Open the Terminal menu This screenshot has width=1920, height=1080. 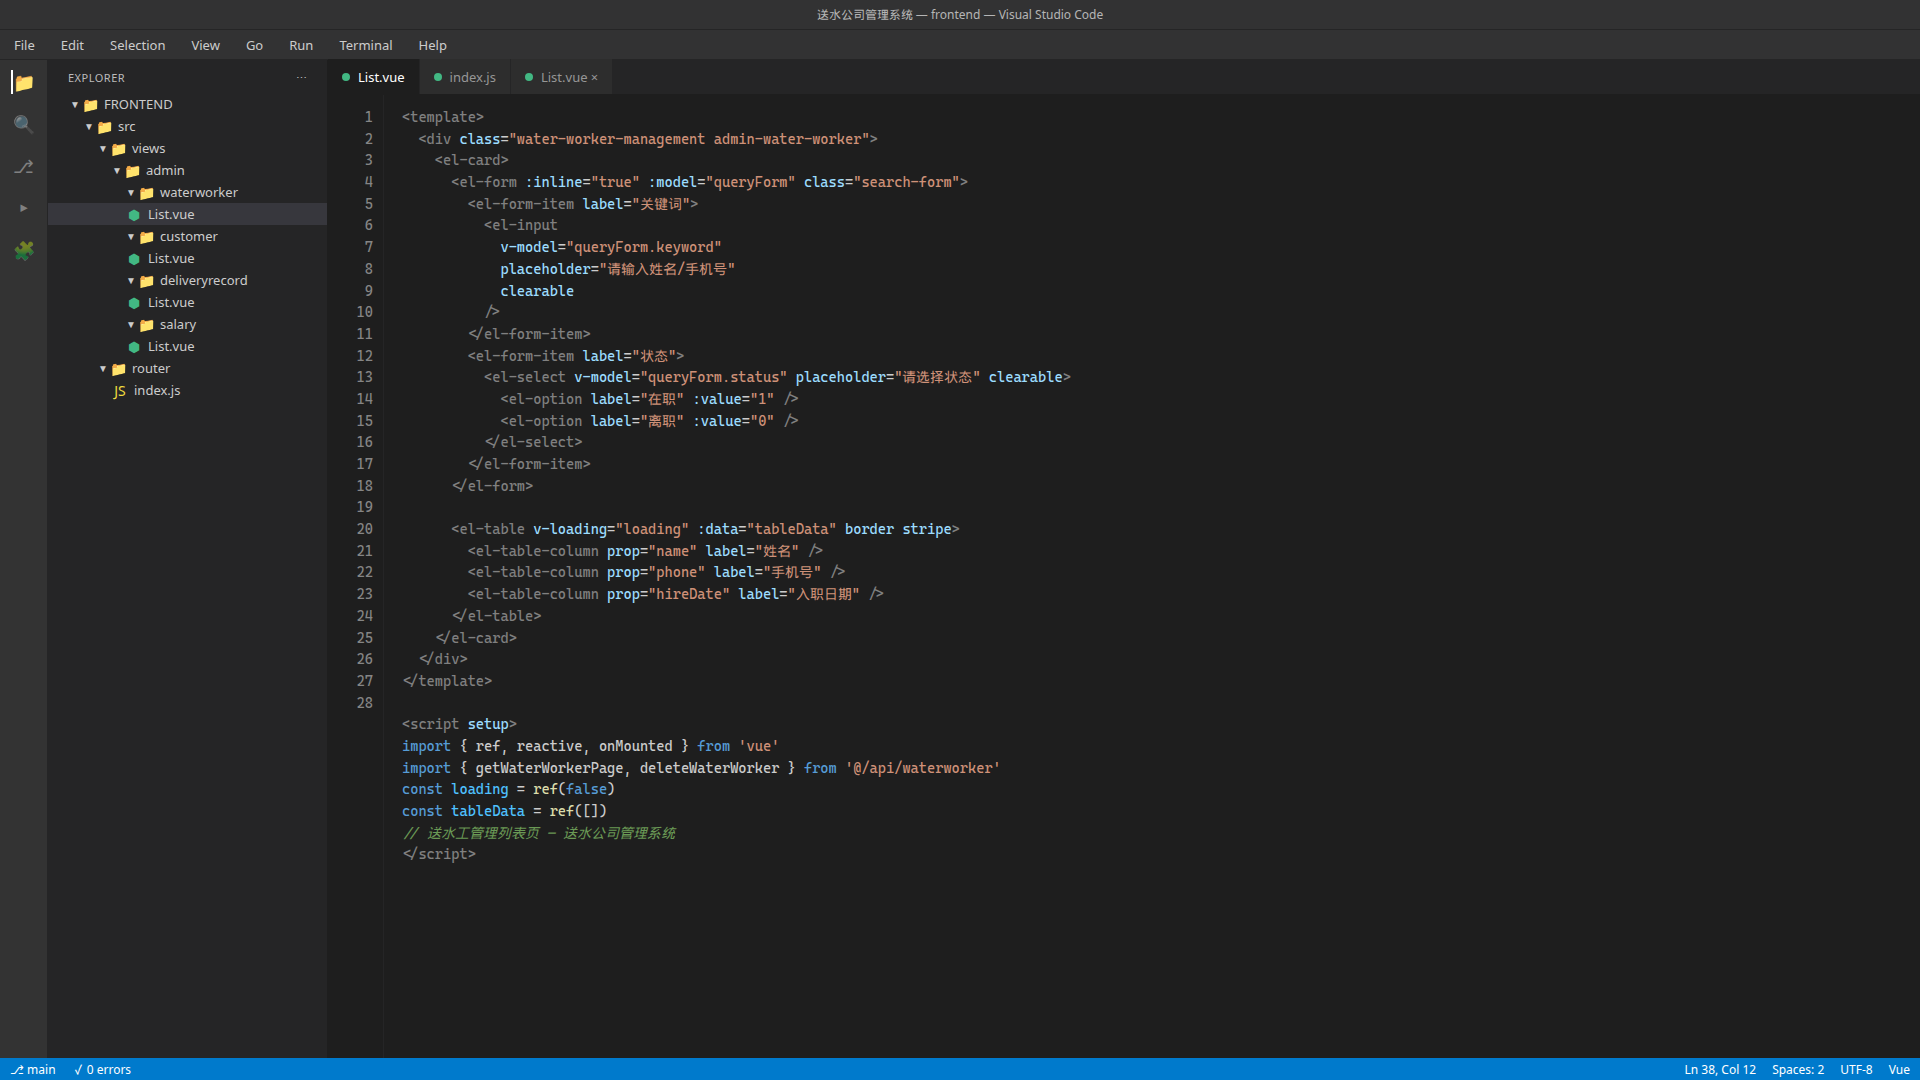[366, 46]
